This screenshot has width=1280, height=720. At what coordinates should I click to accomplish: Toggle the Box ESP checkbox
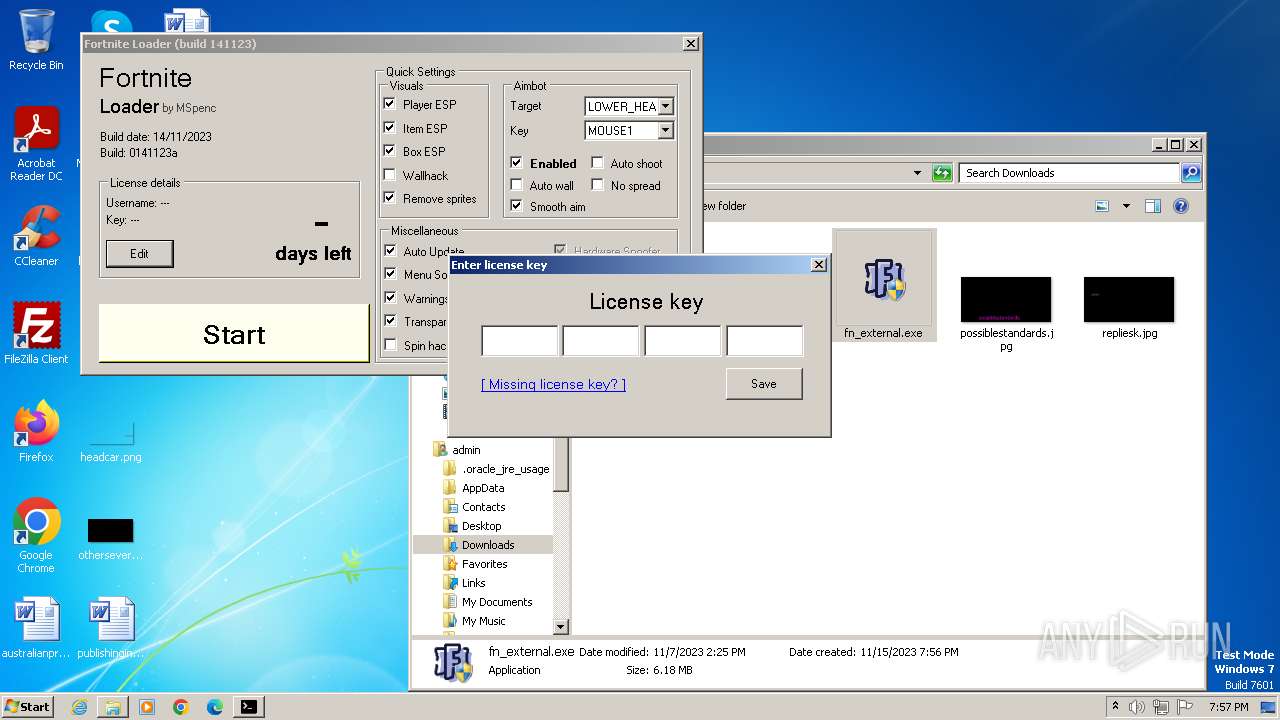(x=390, y=151)
